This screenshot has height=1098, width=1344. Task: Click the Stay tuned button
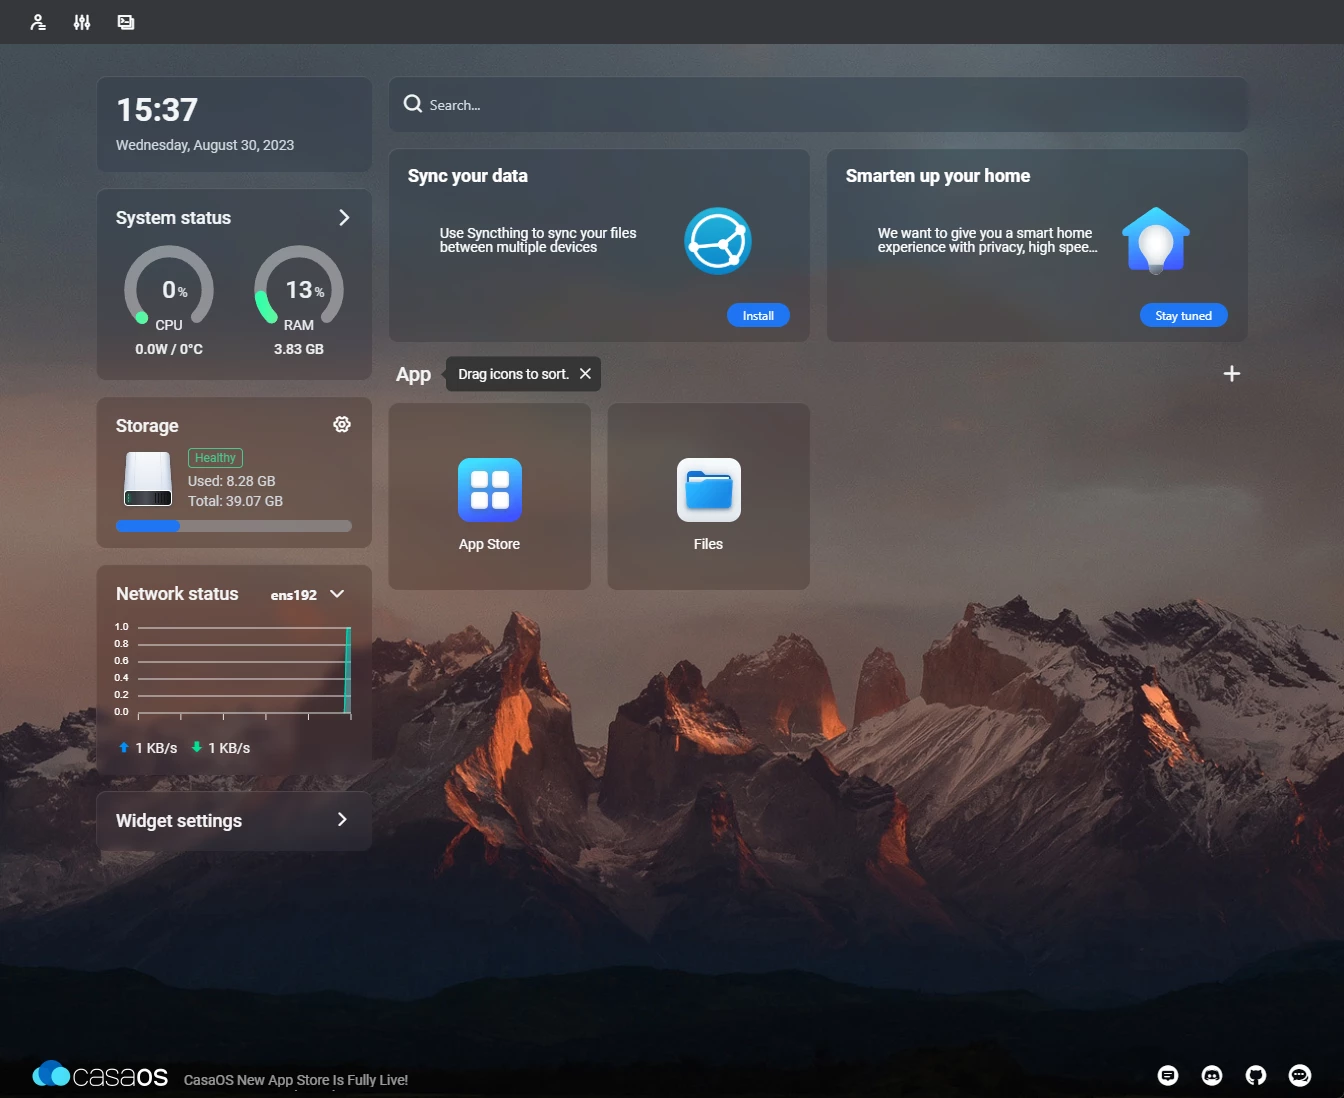point(1183,316)
